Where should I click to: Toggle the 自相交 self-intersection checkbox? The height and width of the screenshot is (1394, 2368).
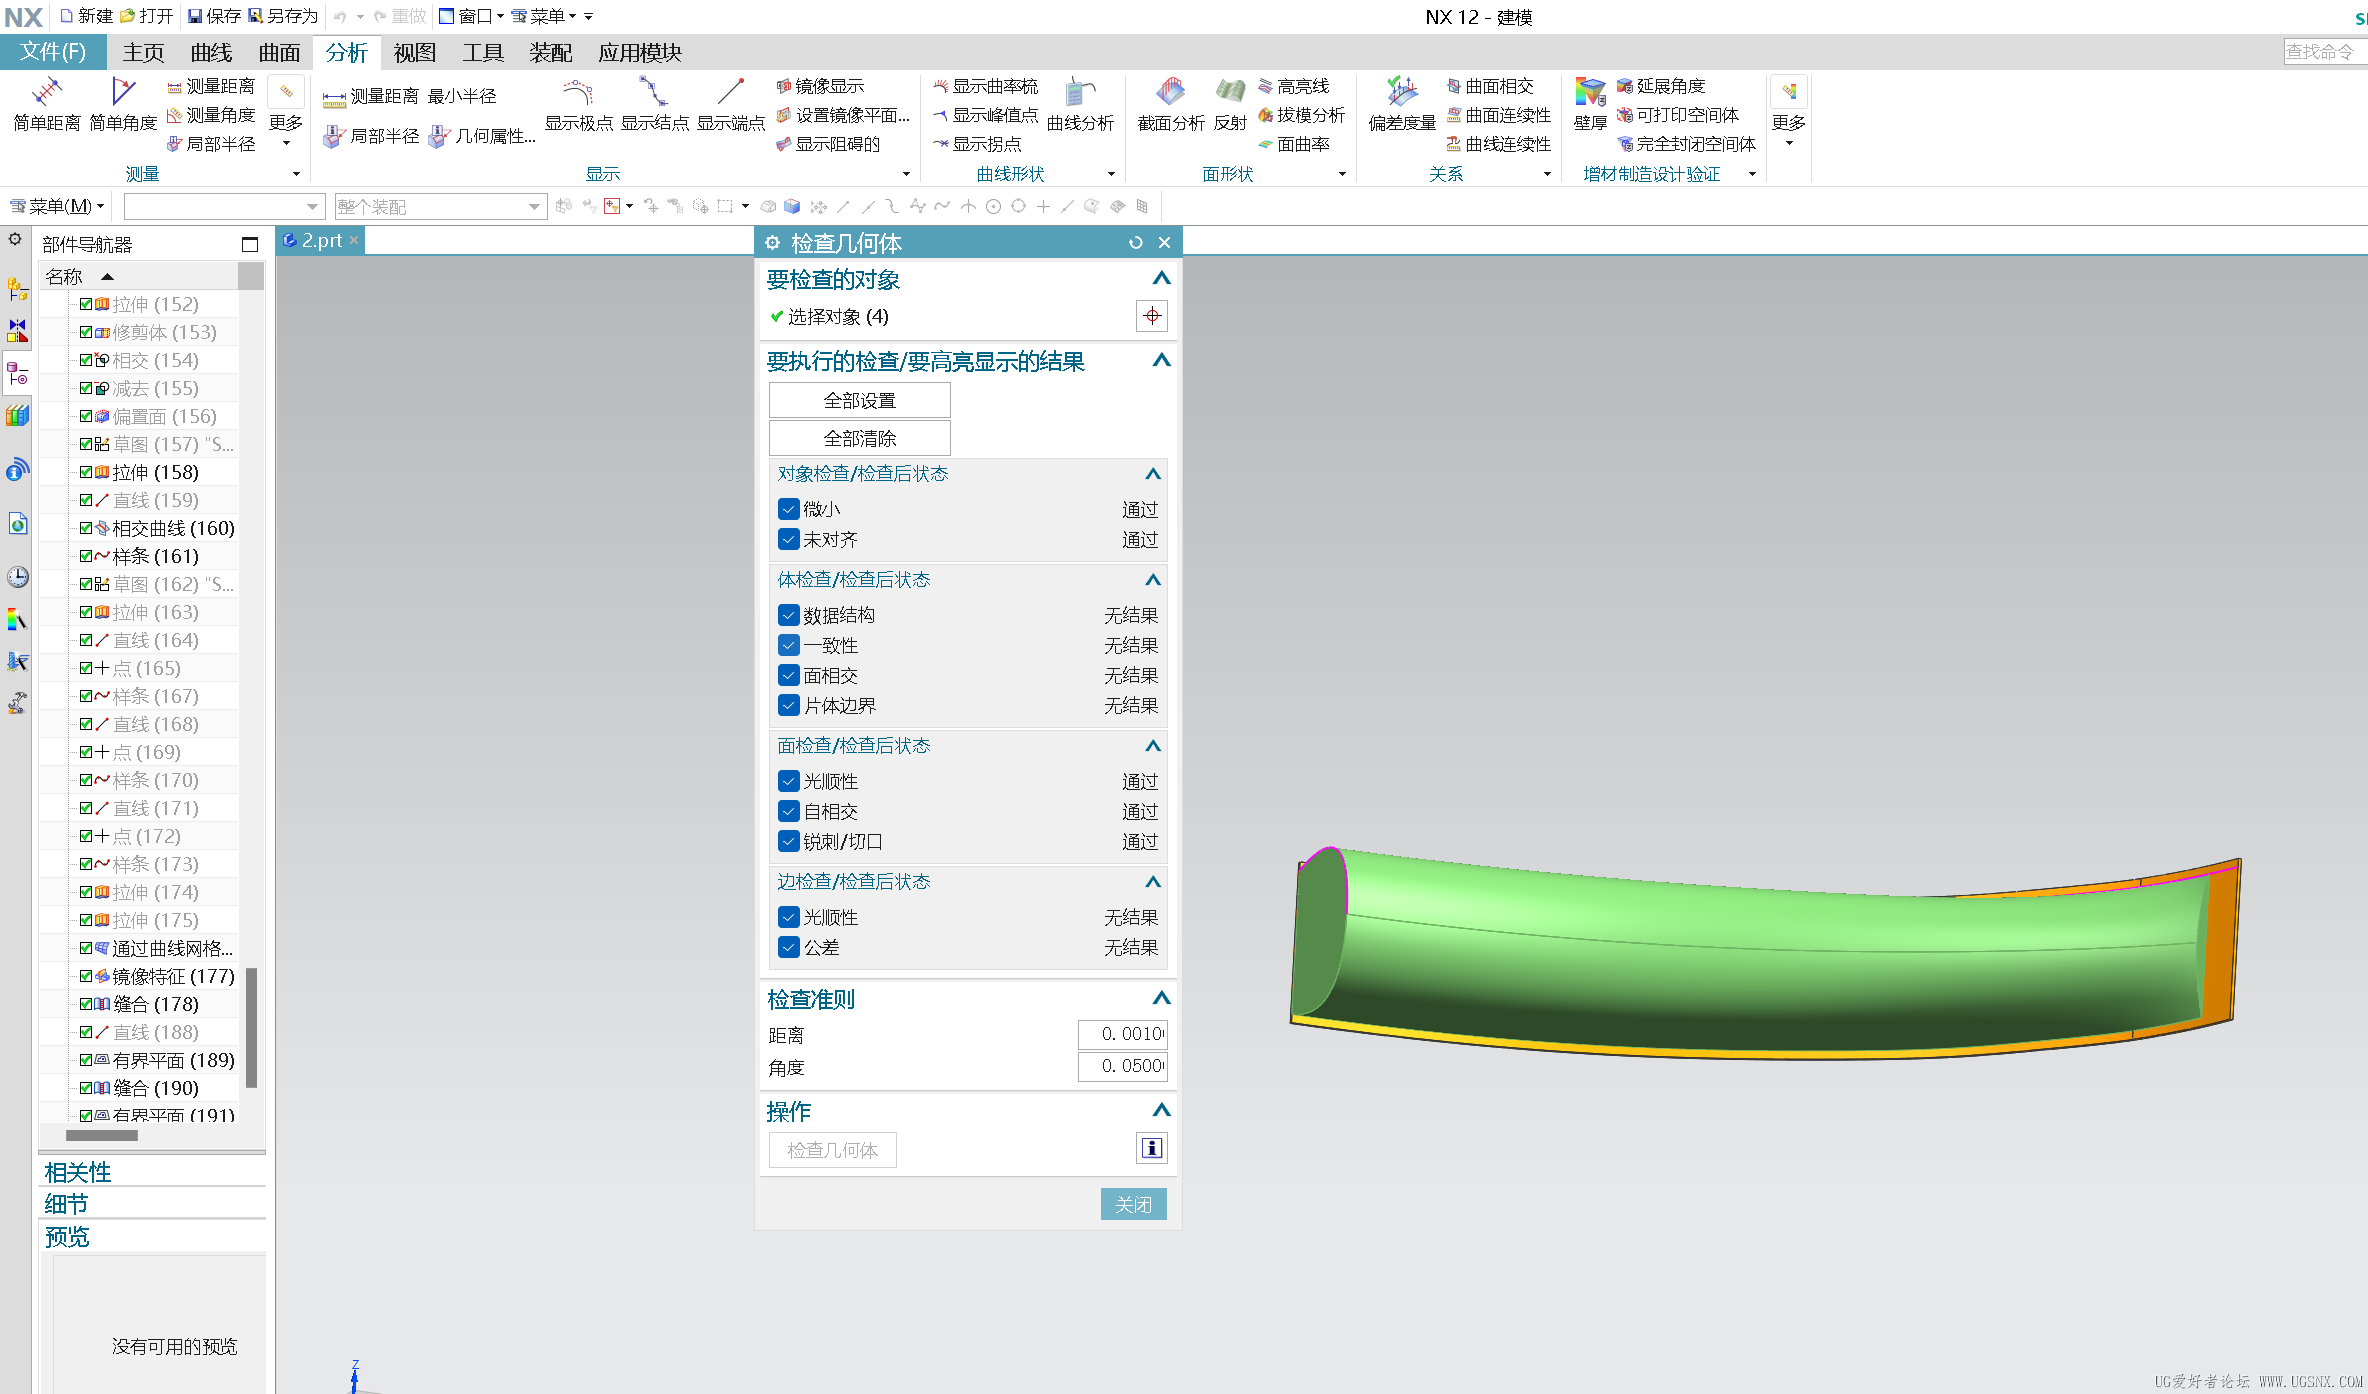[789, 811]
